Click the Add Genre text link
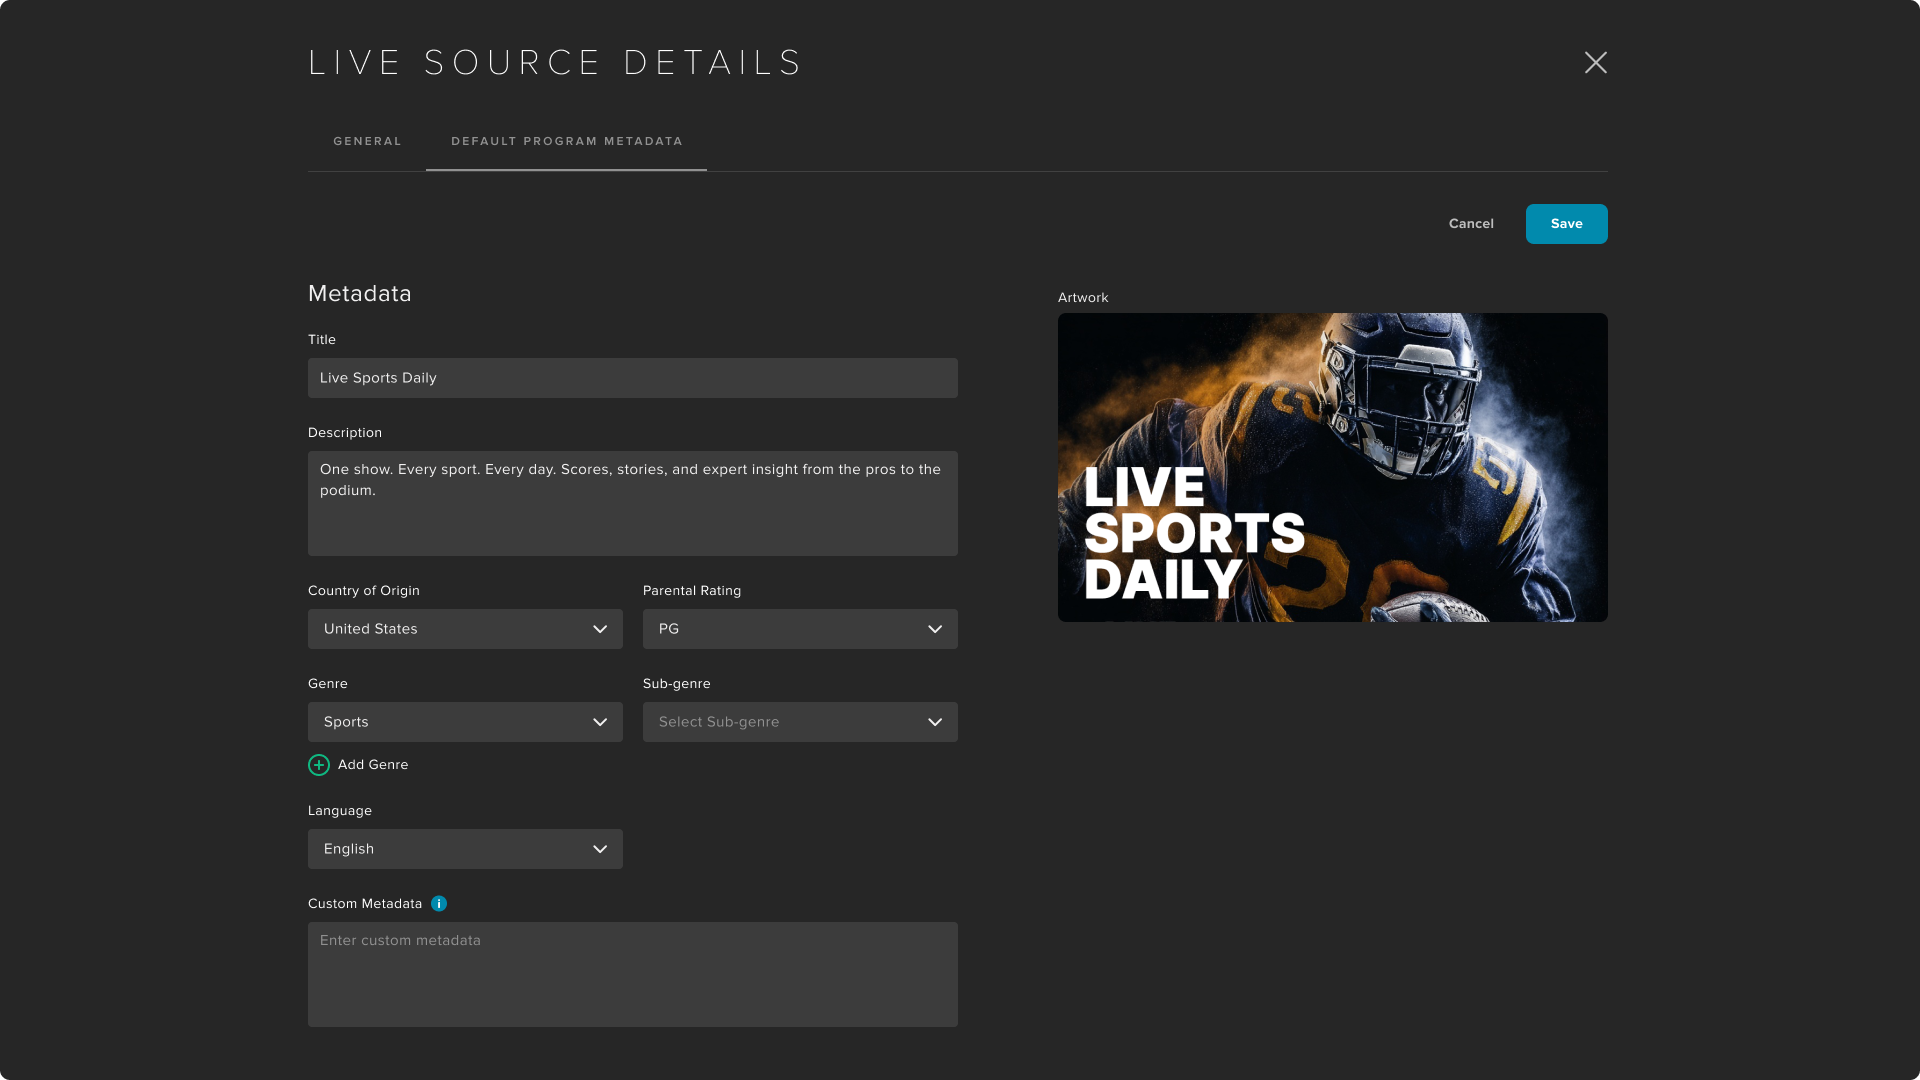The width and height of the screenshot is (1920, 1080). click(x=373, y=765)
